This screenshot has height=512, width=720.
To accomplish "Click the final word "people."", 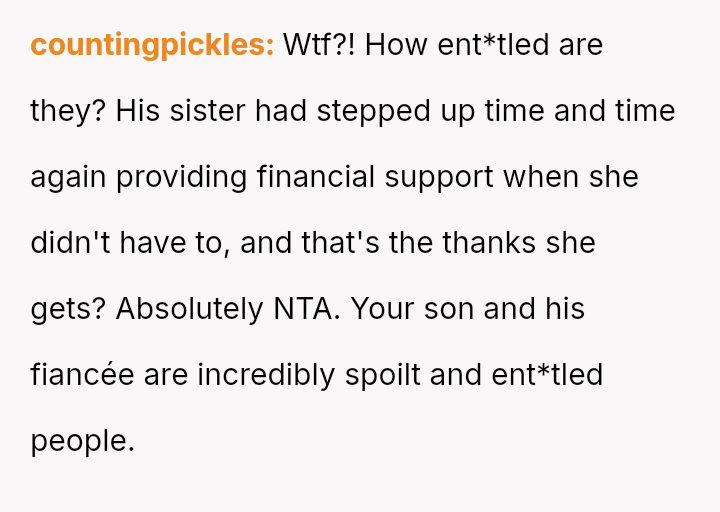I will click(82, 441).
